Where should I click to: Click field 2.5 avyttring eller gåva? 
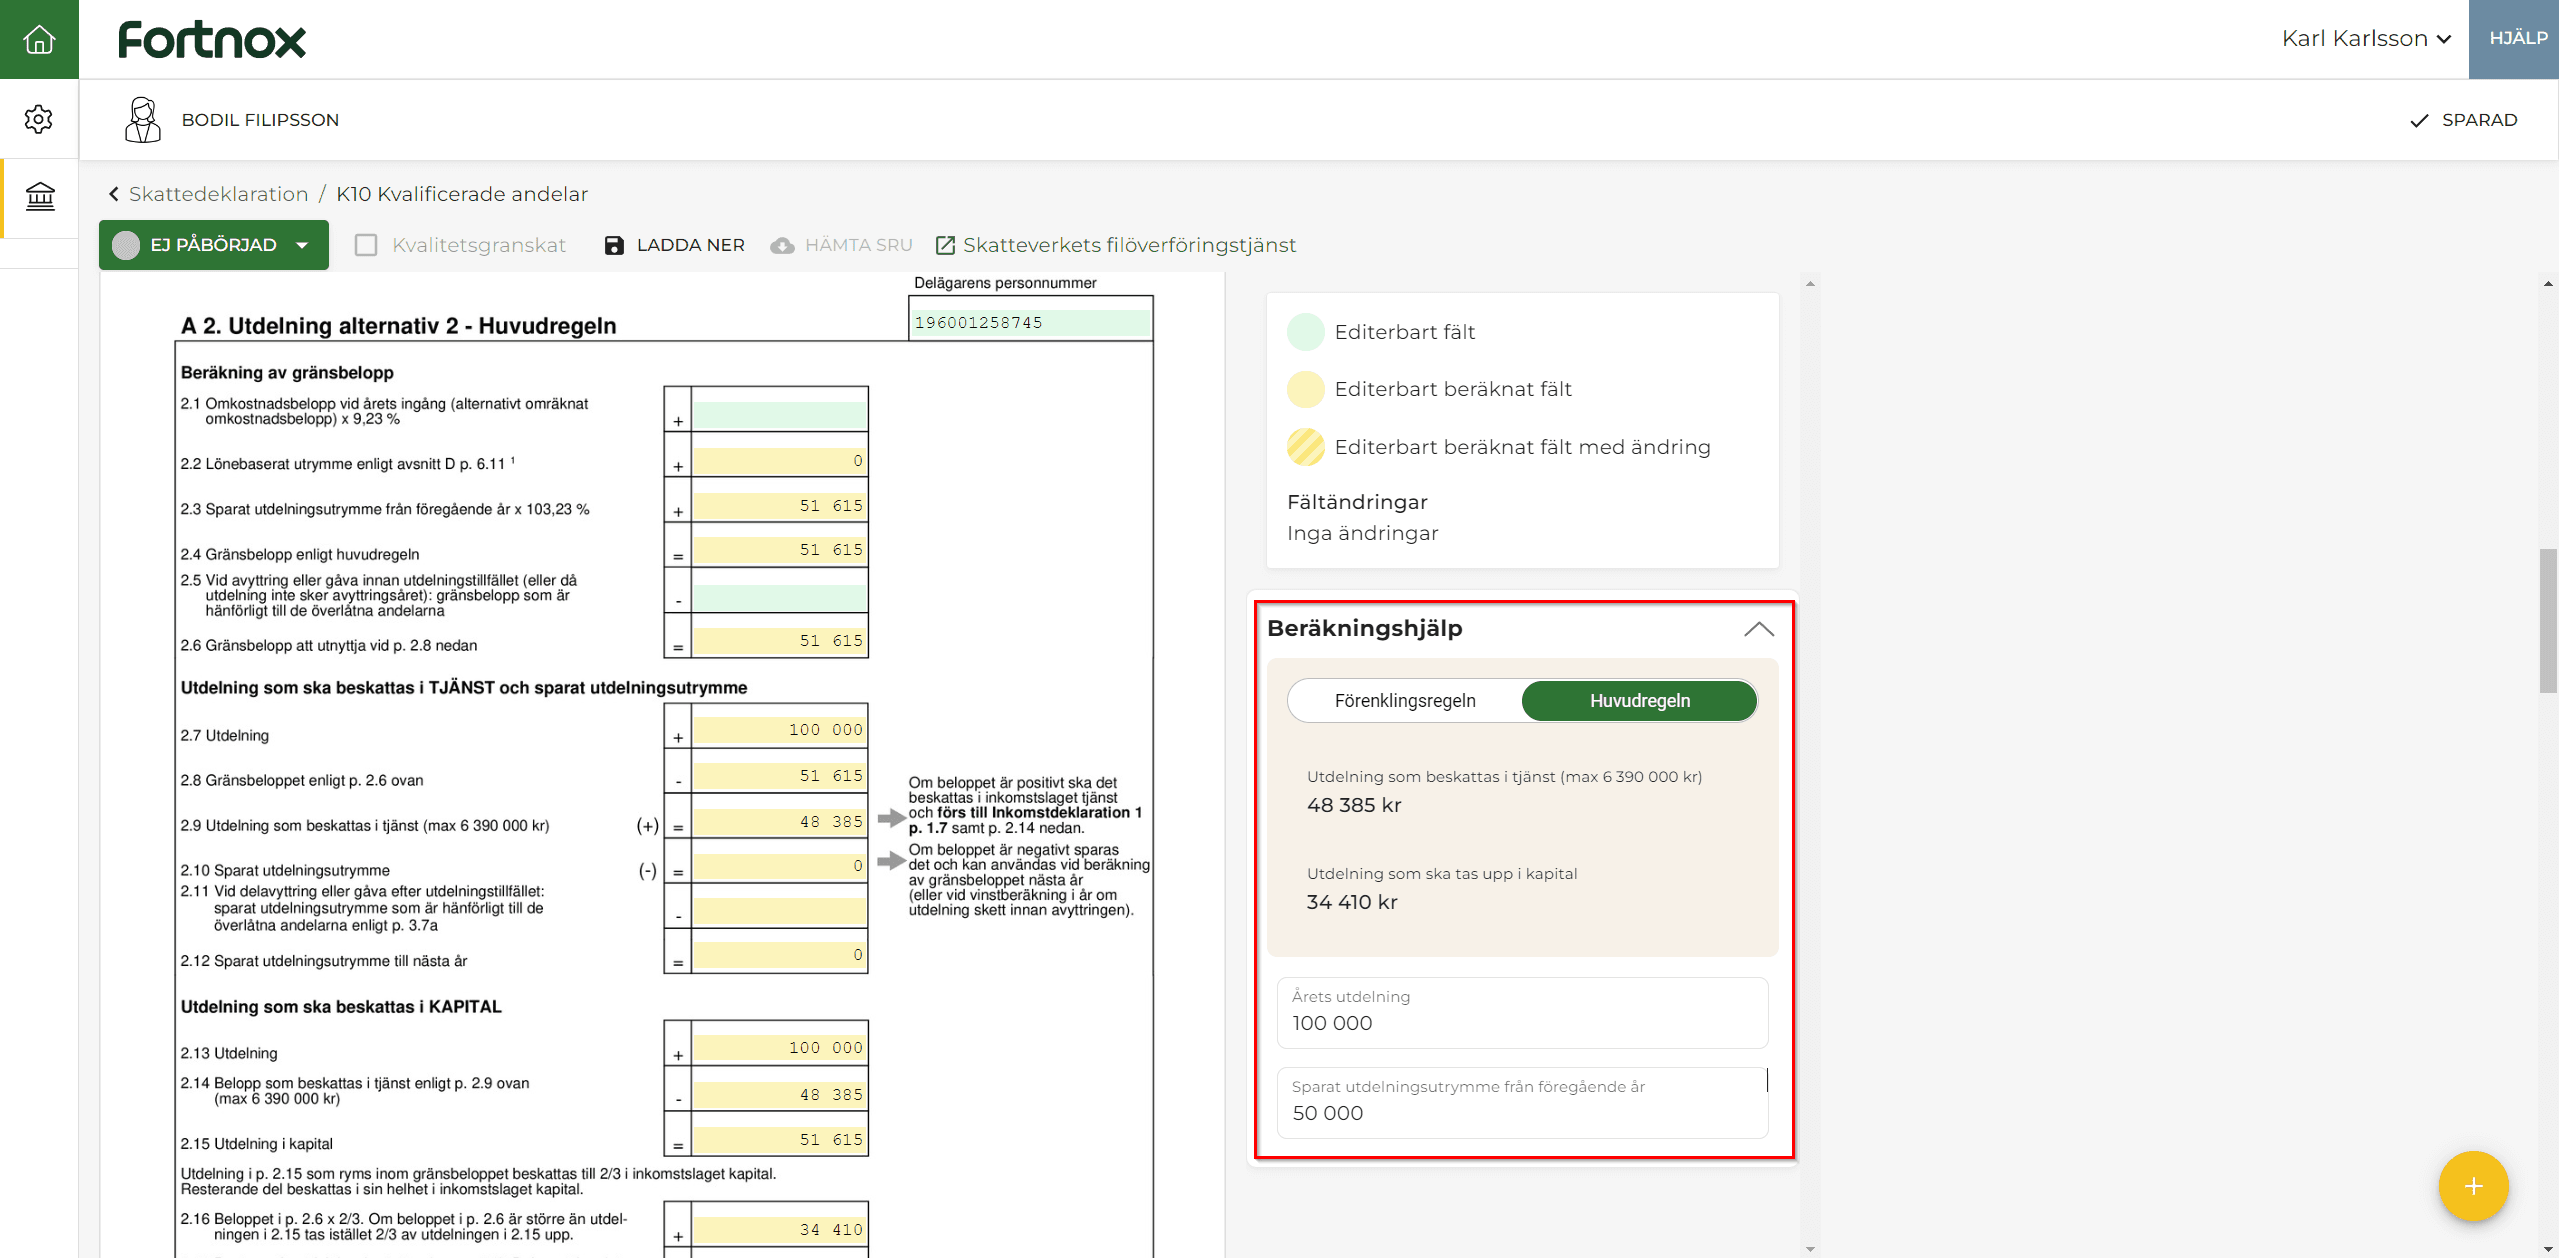pyautogui.click(x=780, y=597)
